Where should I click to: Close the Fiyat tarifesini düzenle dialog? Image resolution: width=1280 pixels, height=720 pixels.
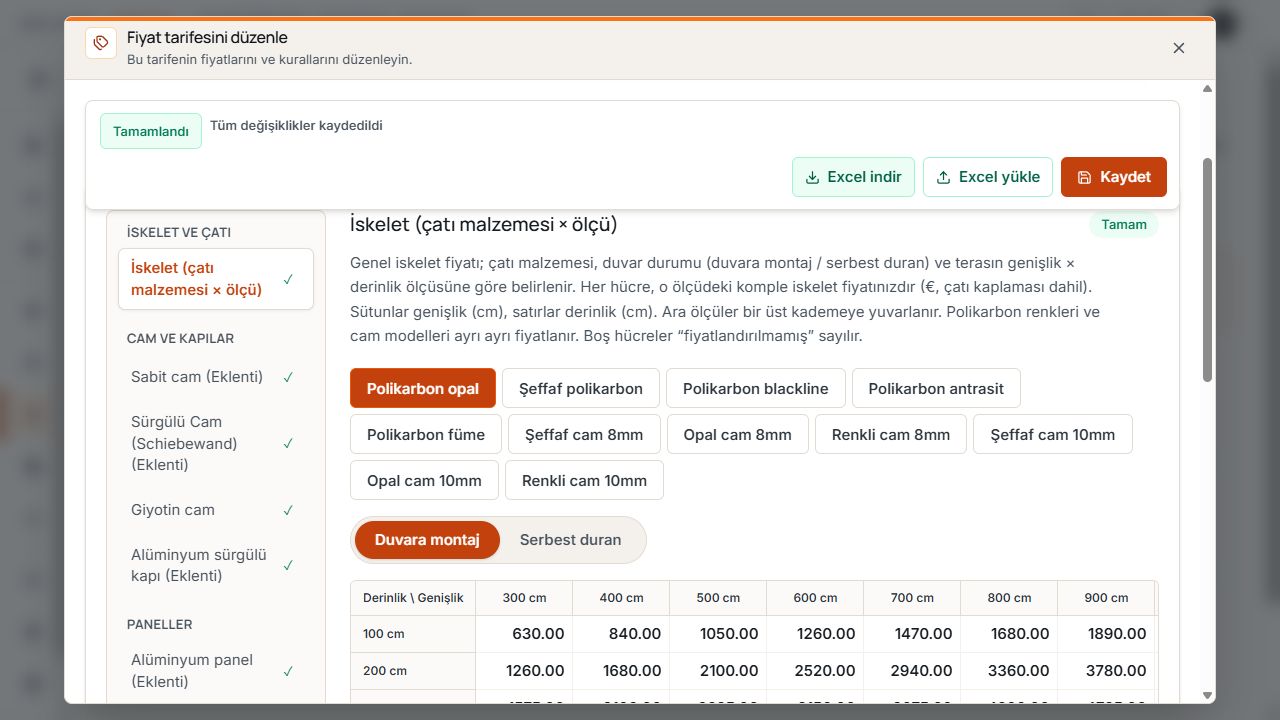click(x=1179, y=48)
